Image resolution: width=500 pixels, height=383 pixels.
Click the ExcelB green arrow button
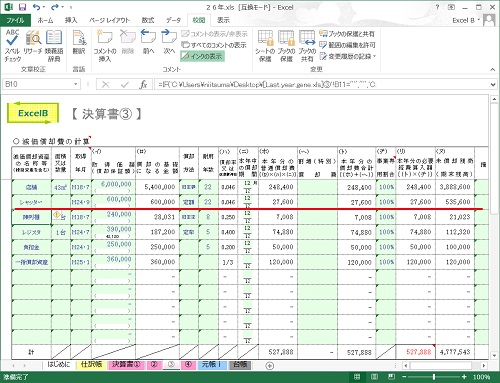(x=33, y=113)
